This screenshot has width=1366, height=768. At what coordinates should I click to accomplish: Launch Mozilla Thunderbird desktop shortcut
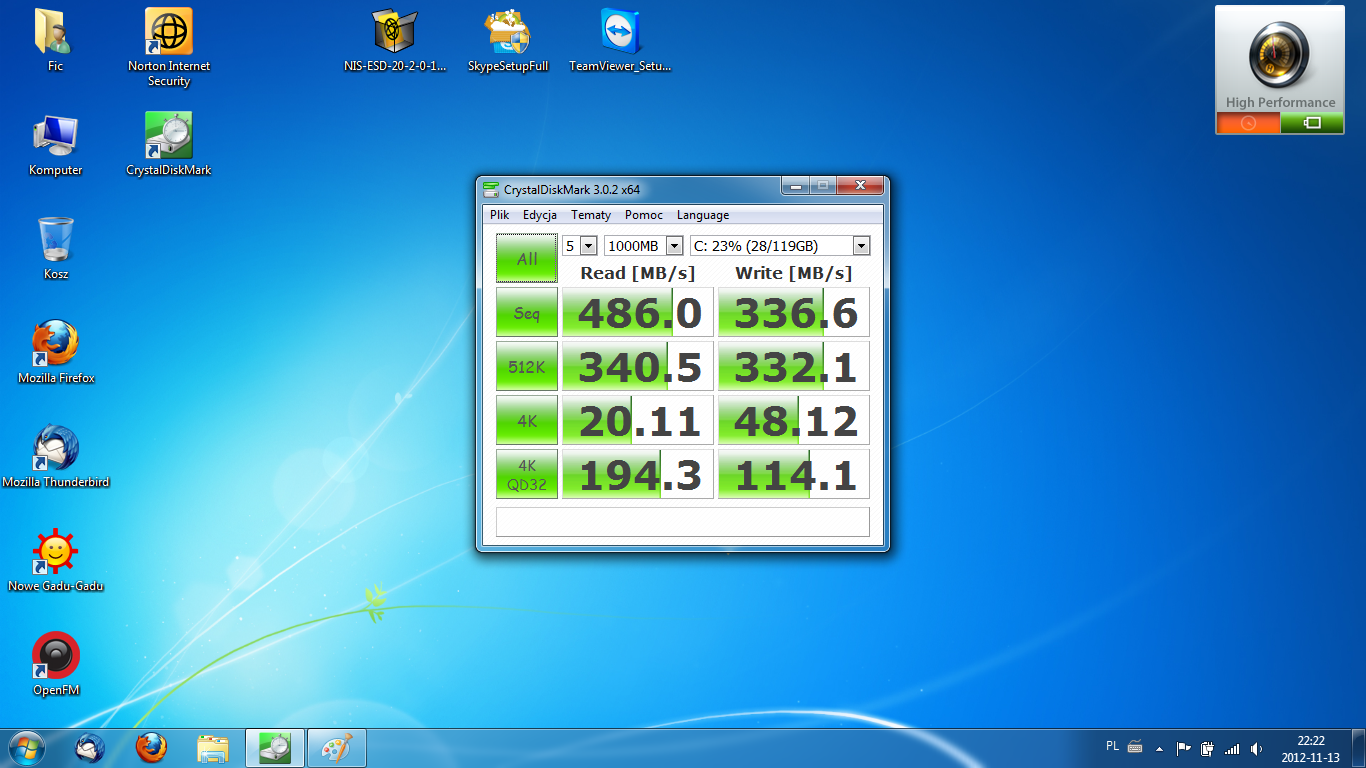click(56, 456)
